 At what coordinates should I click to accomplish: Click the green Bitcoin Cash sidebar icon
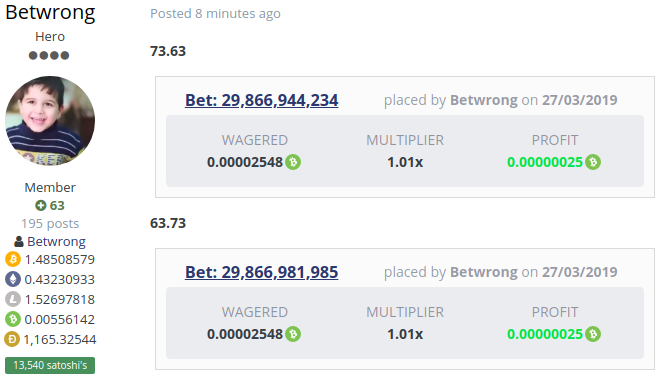click(x=13, y=319)
